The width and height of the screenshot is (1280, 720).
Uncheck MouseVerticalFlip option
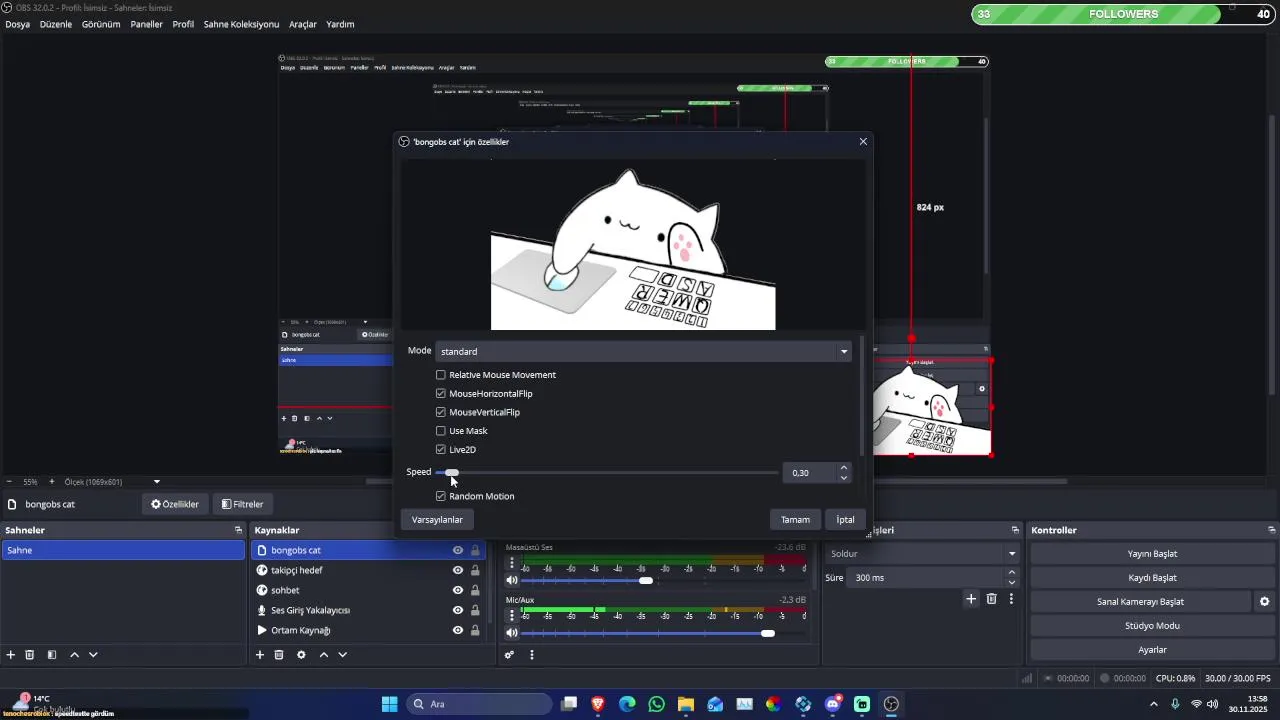[441, 412]
